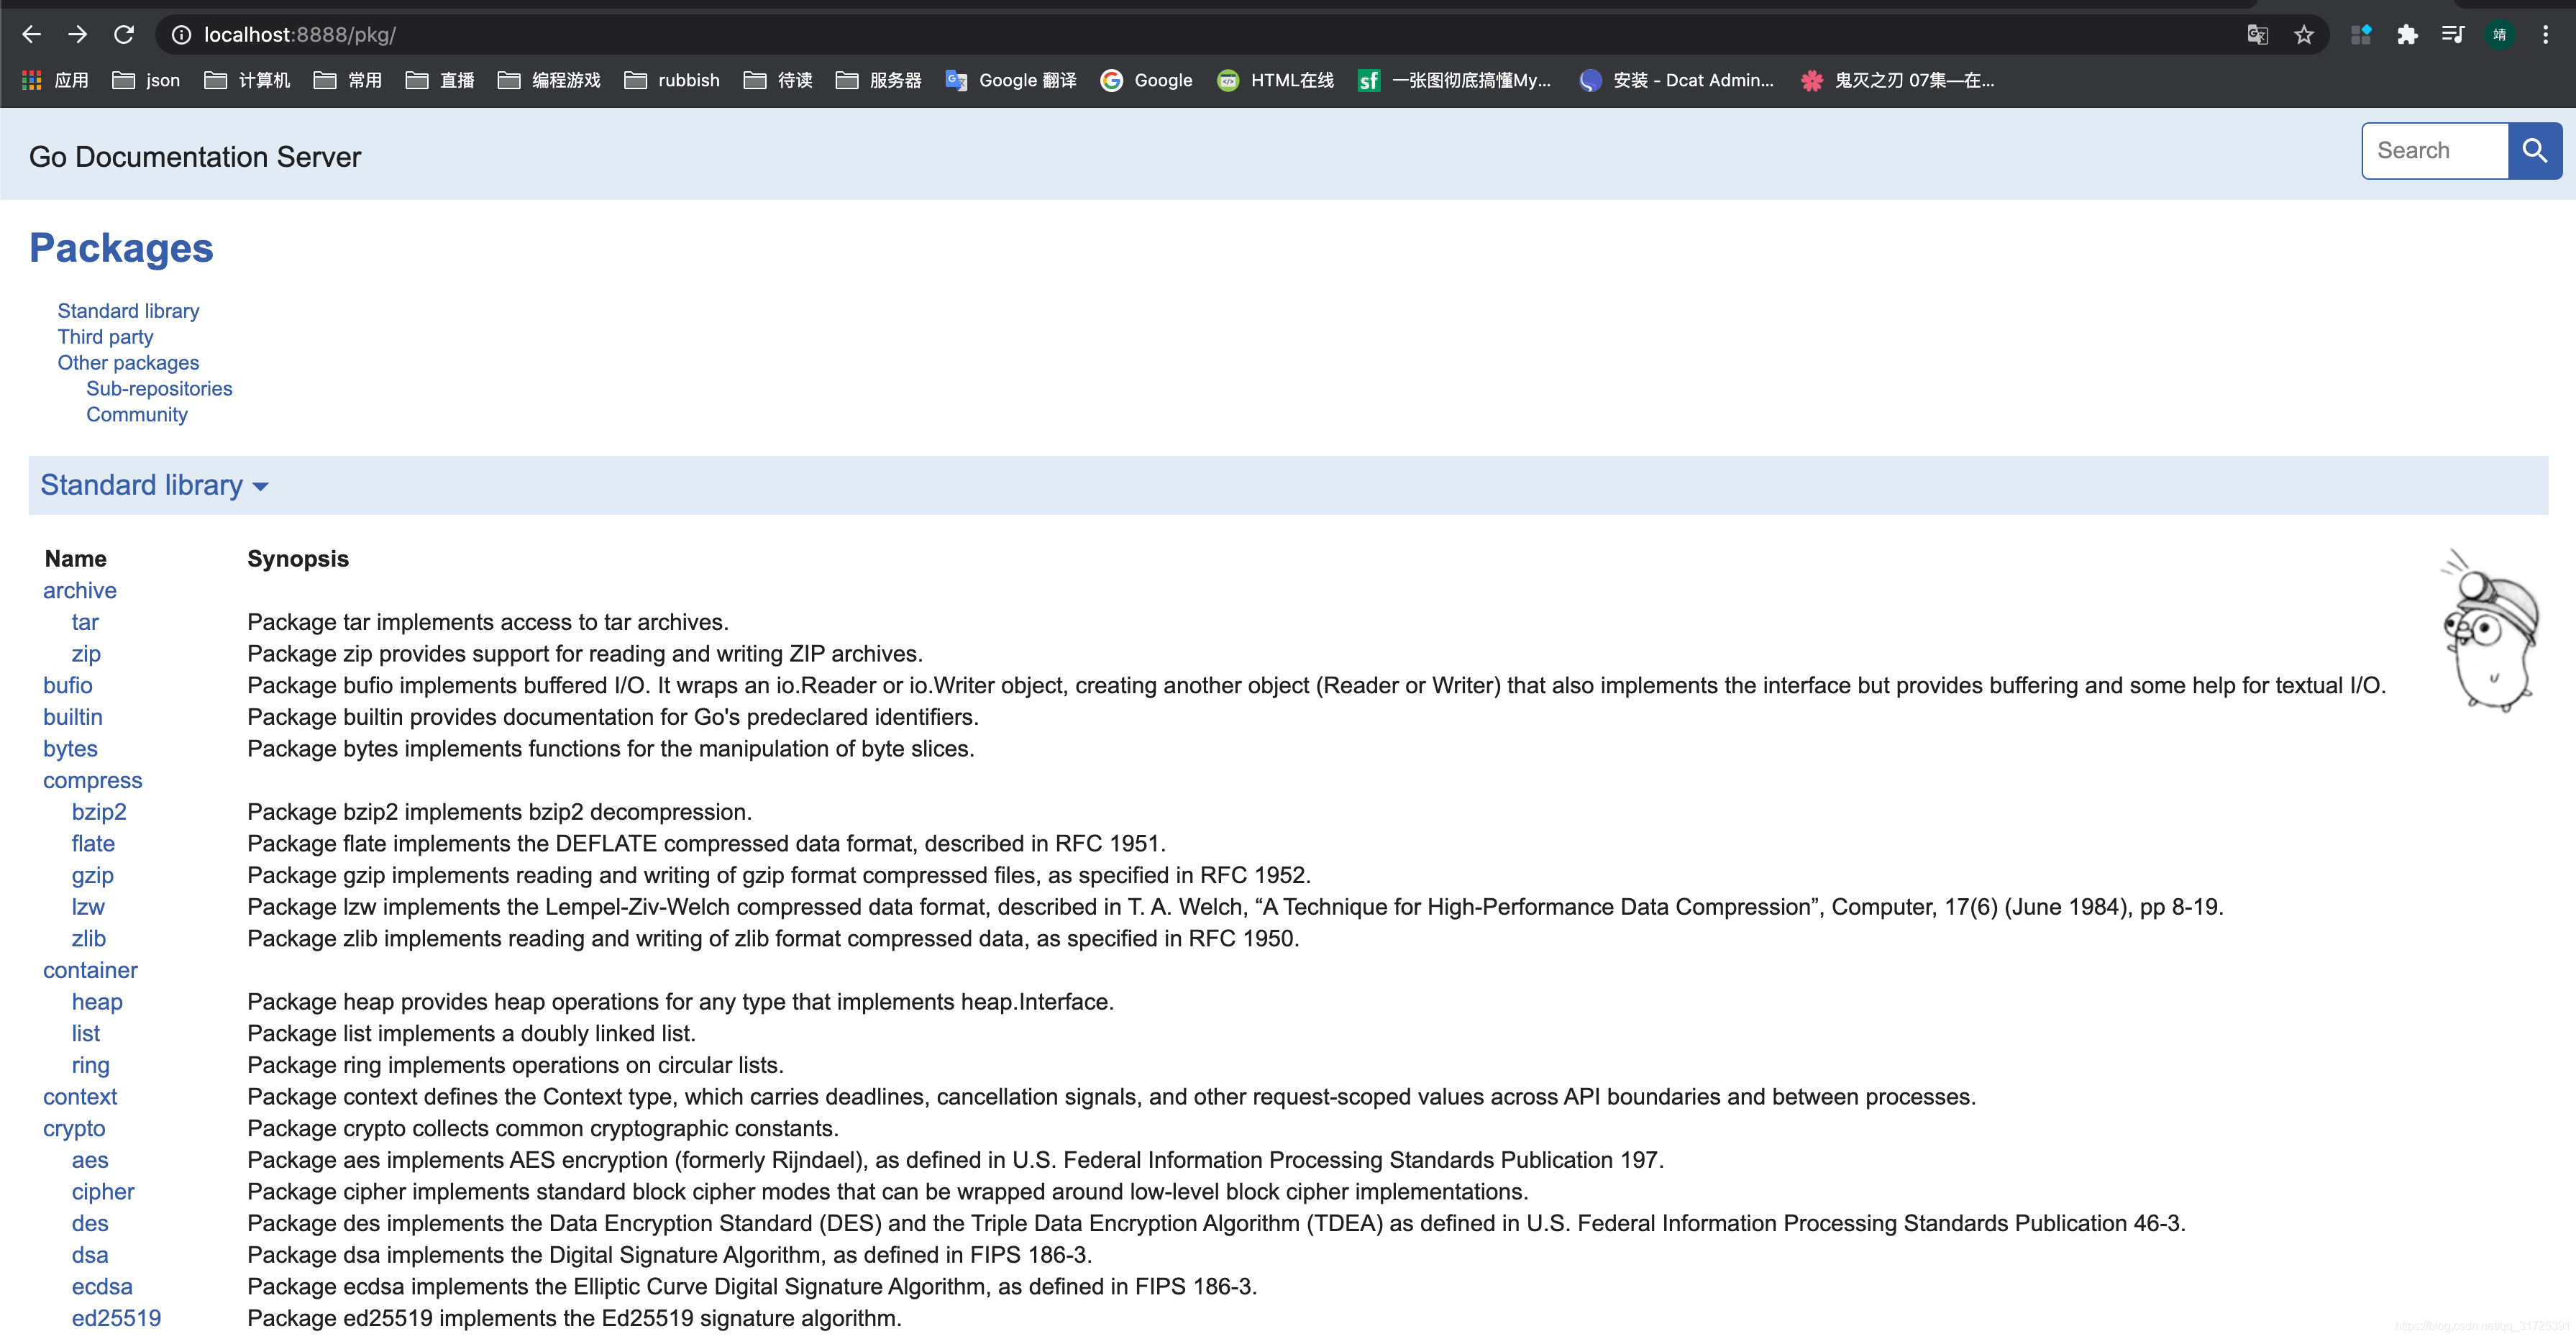Click the Apps grid icon in bookmarks bar

coord(32,80)
